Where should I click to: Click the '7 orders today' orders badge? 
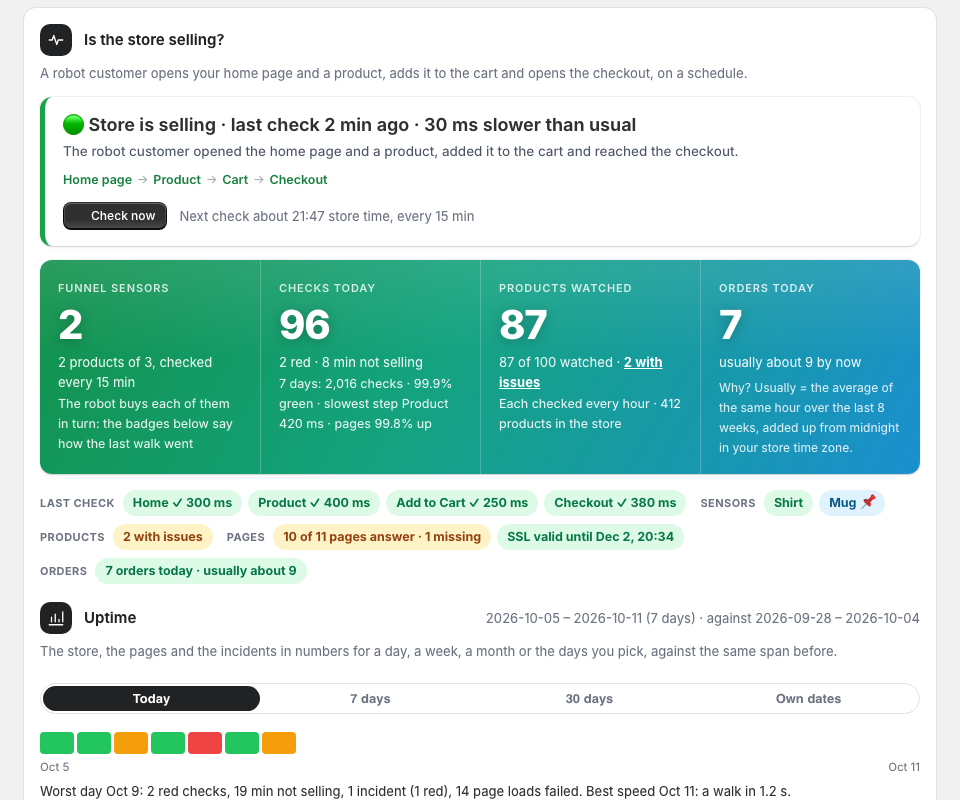201,571
